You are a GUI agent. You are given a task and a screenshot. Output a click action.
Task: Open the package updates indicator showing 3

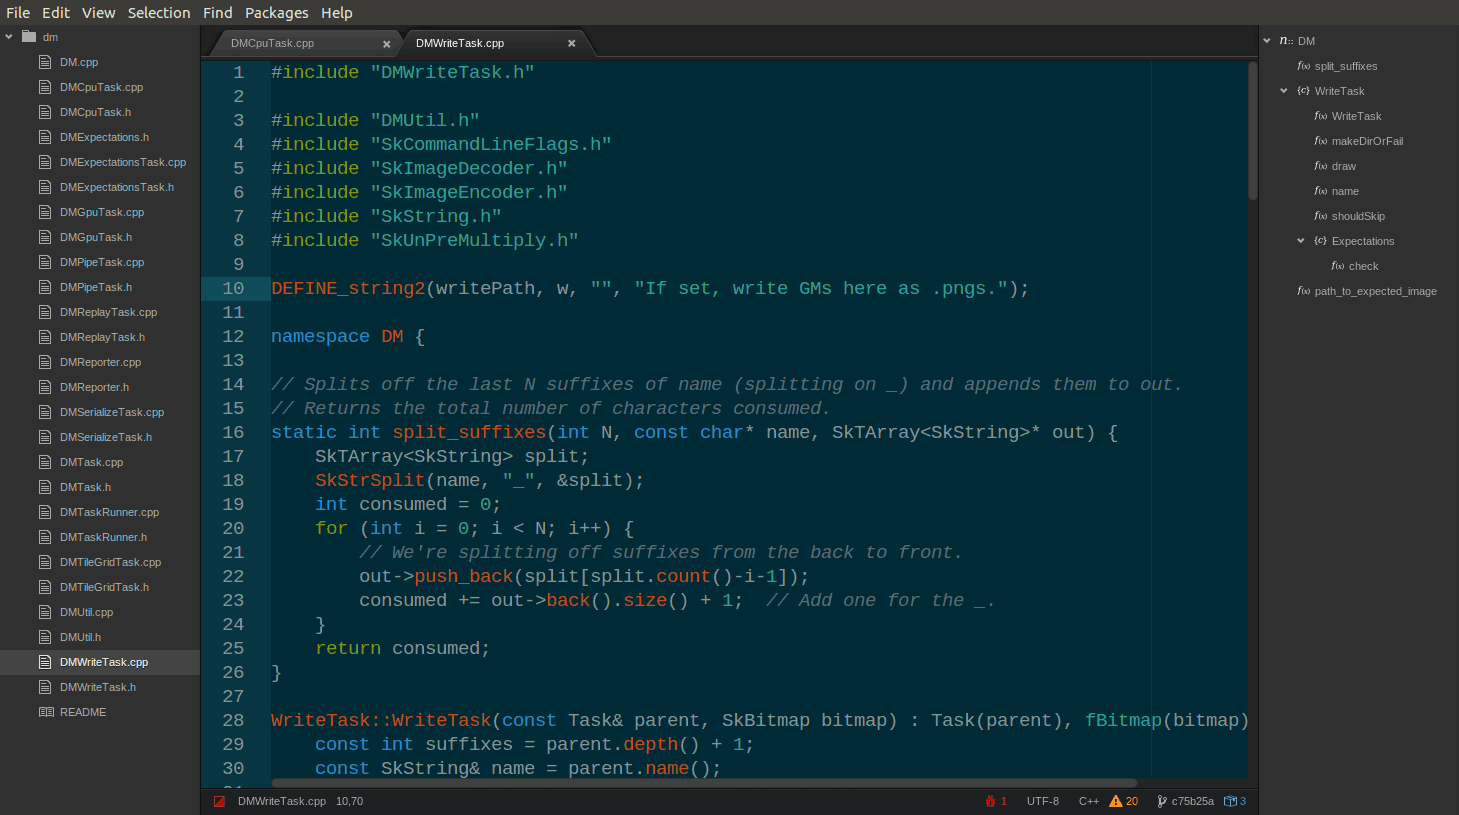pyautogui.click(x=1235, y=801)
